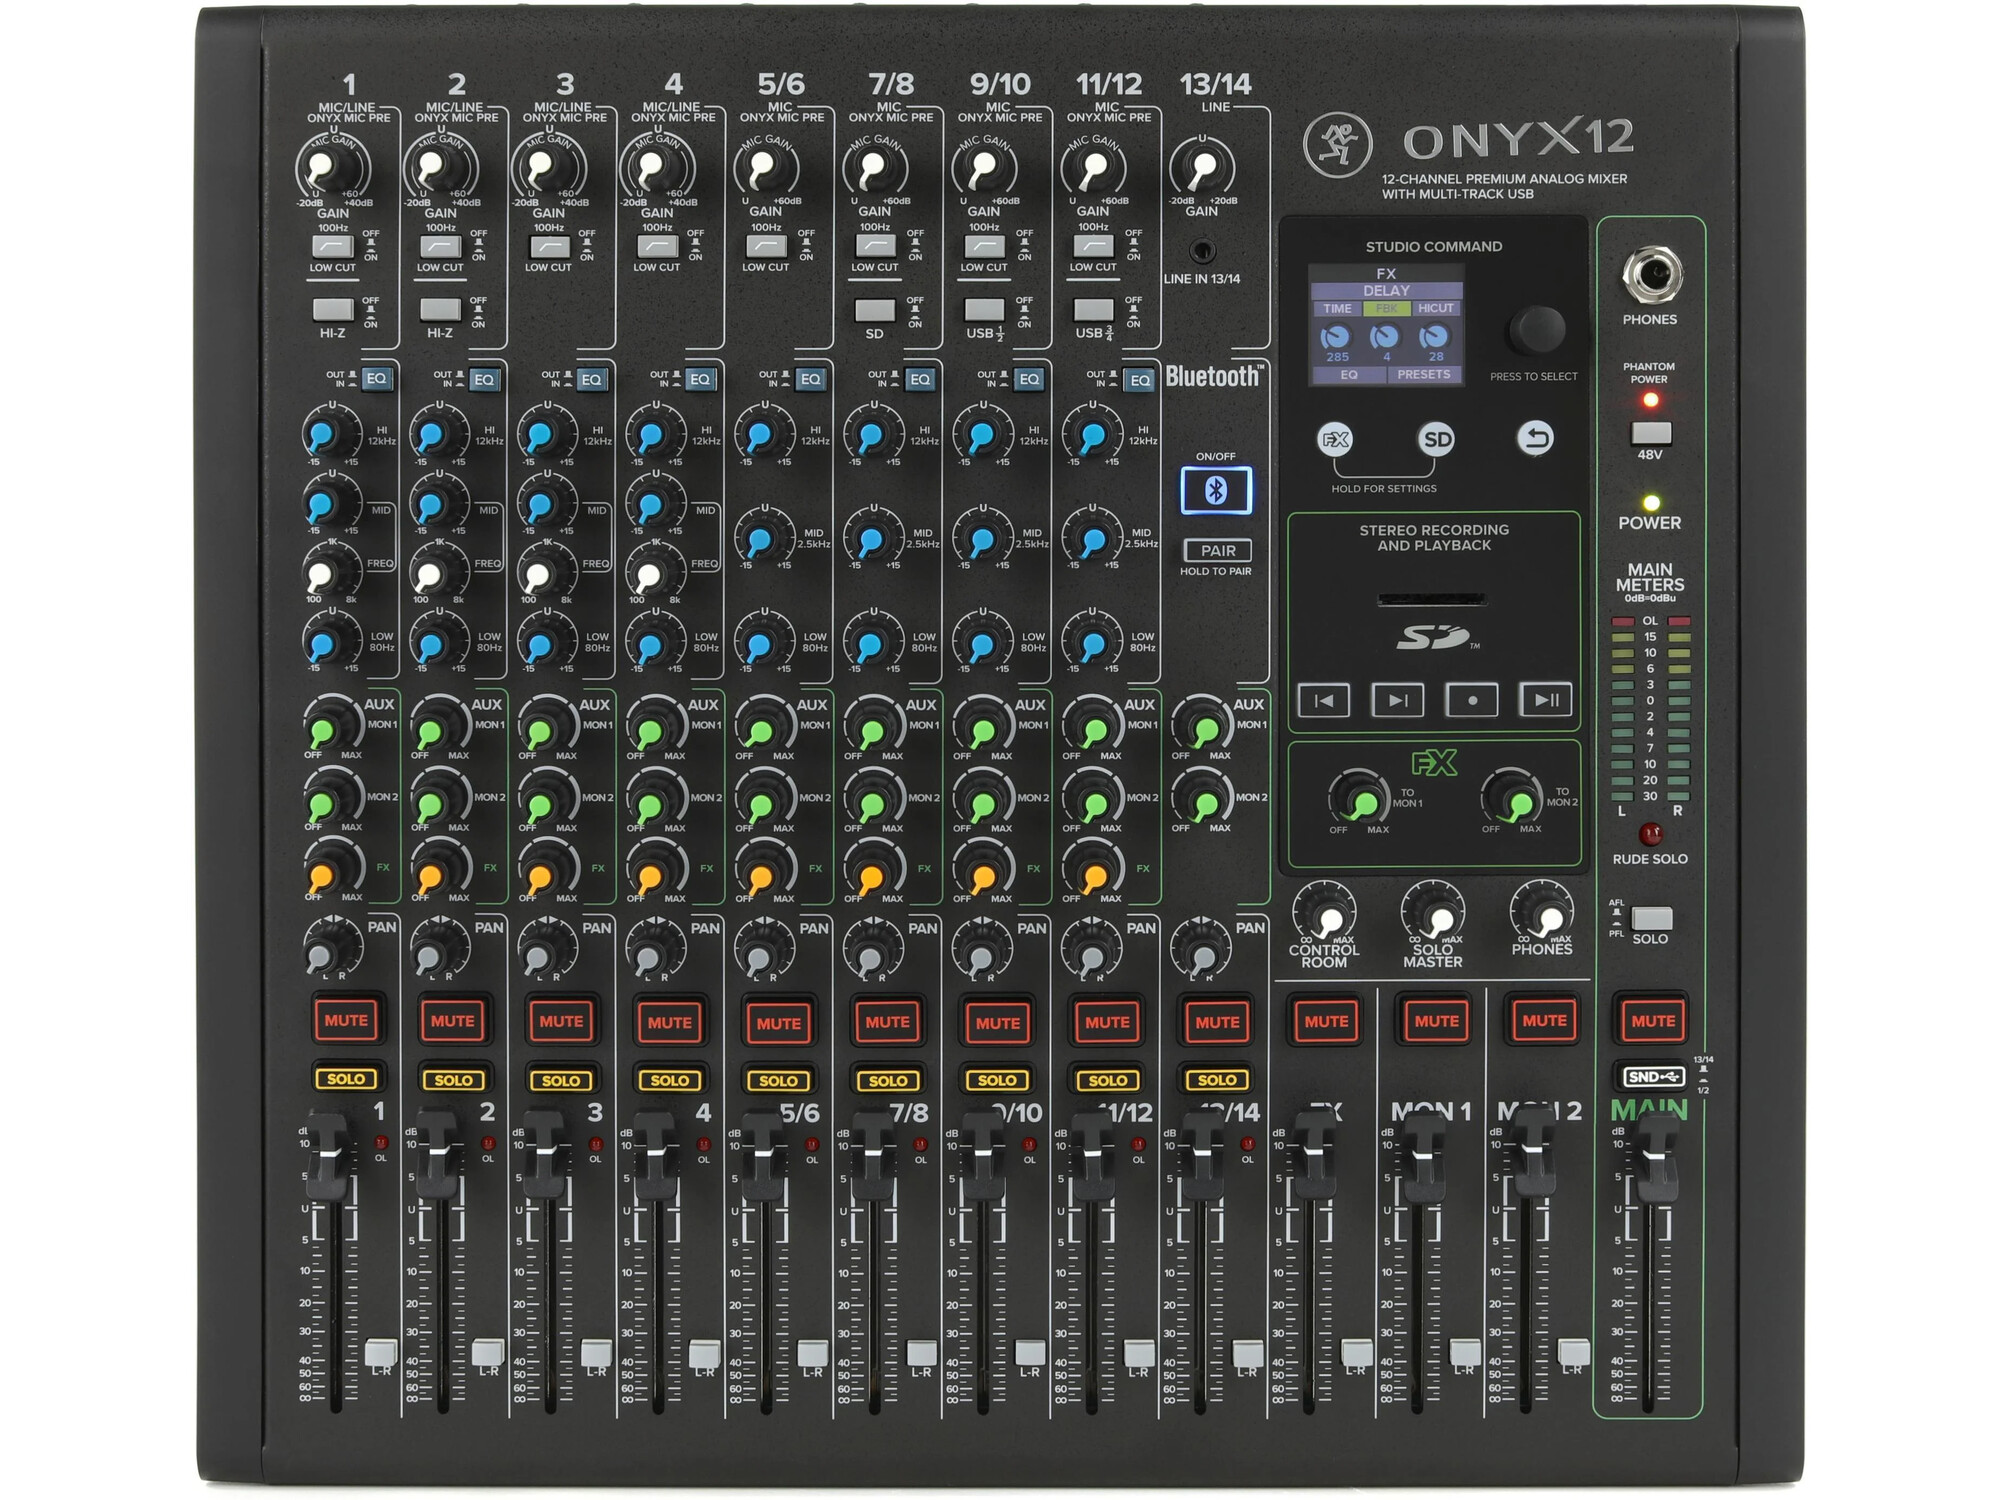Click the PHONES headphone jack
This screenshot has height=1500, width=2000.
[1651, 274]
